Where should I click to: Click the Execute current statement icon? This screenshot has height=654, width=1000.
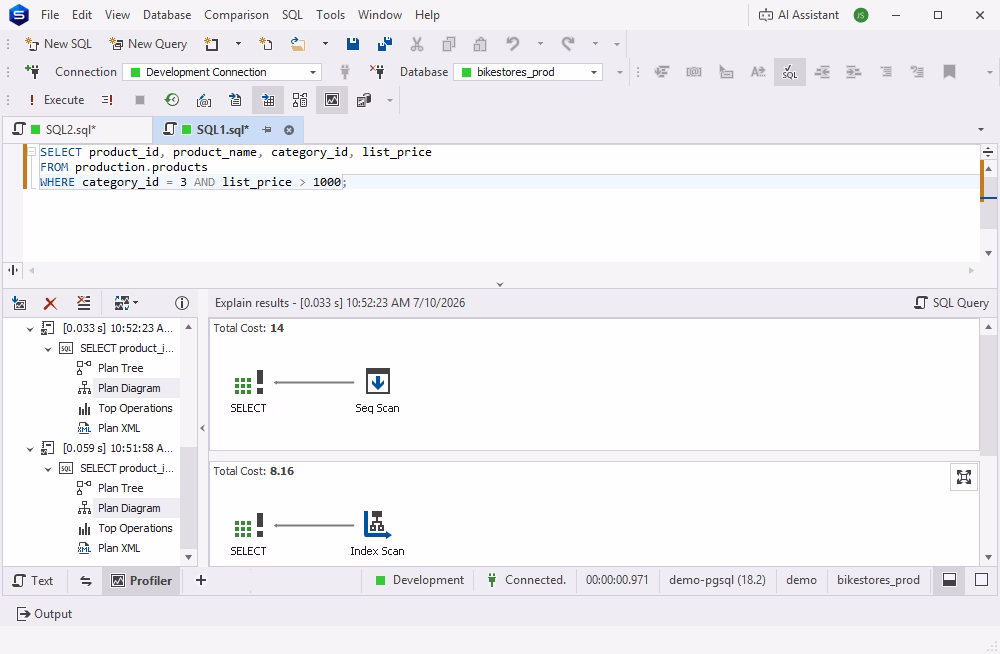pos(107,100)
